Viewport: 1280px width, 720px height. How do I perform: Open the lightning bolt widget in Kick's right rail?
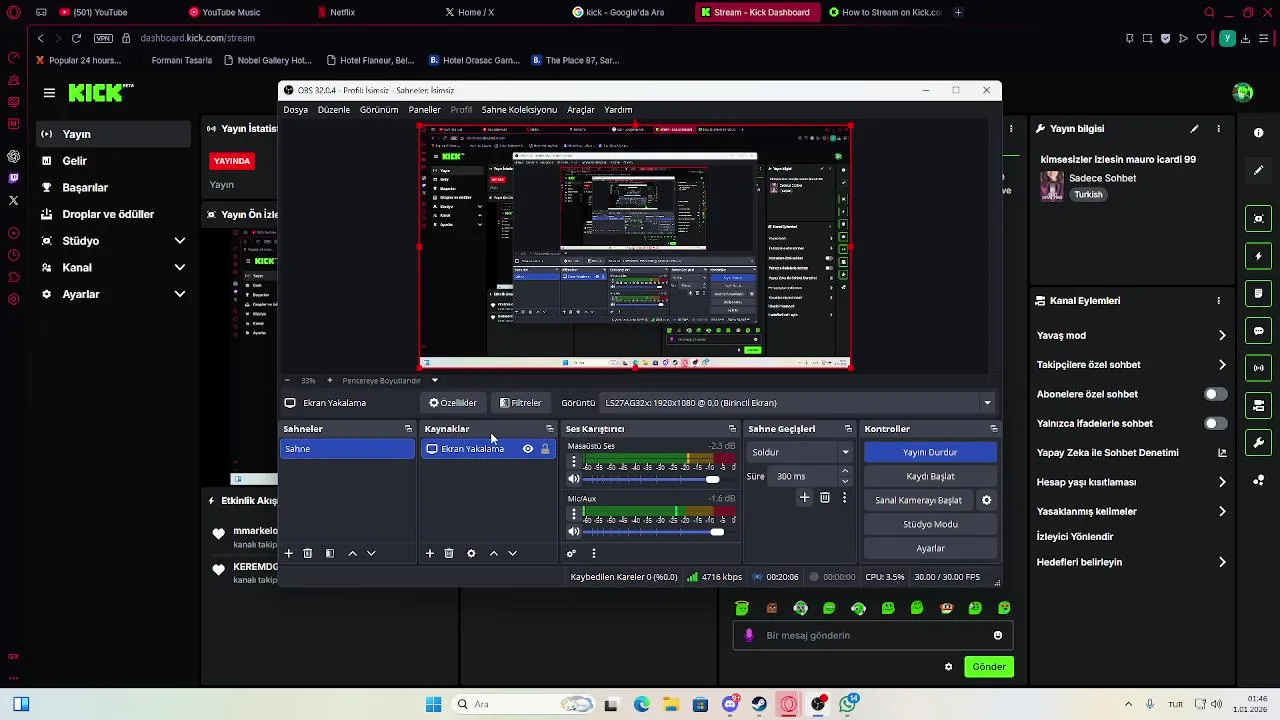coord(1259,256)
